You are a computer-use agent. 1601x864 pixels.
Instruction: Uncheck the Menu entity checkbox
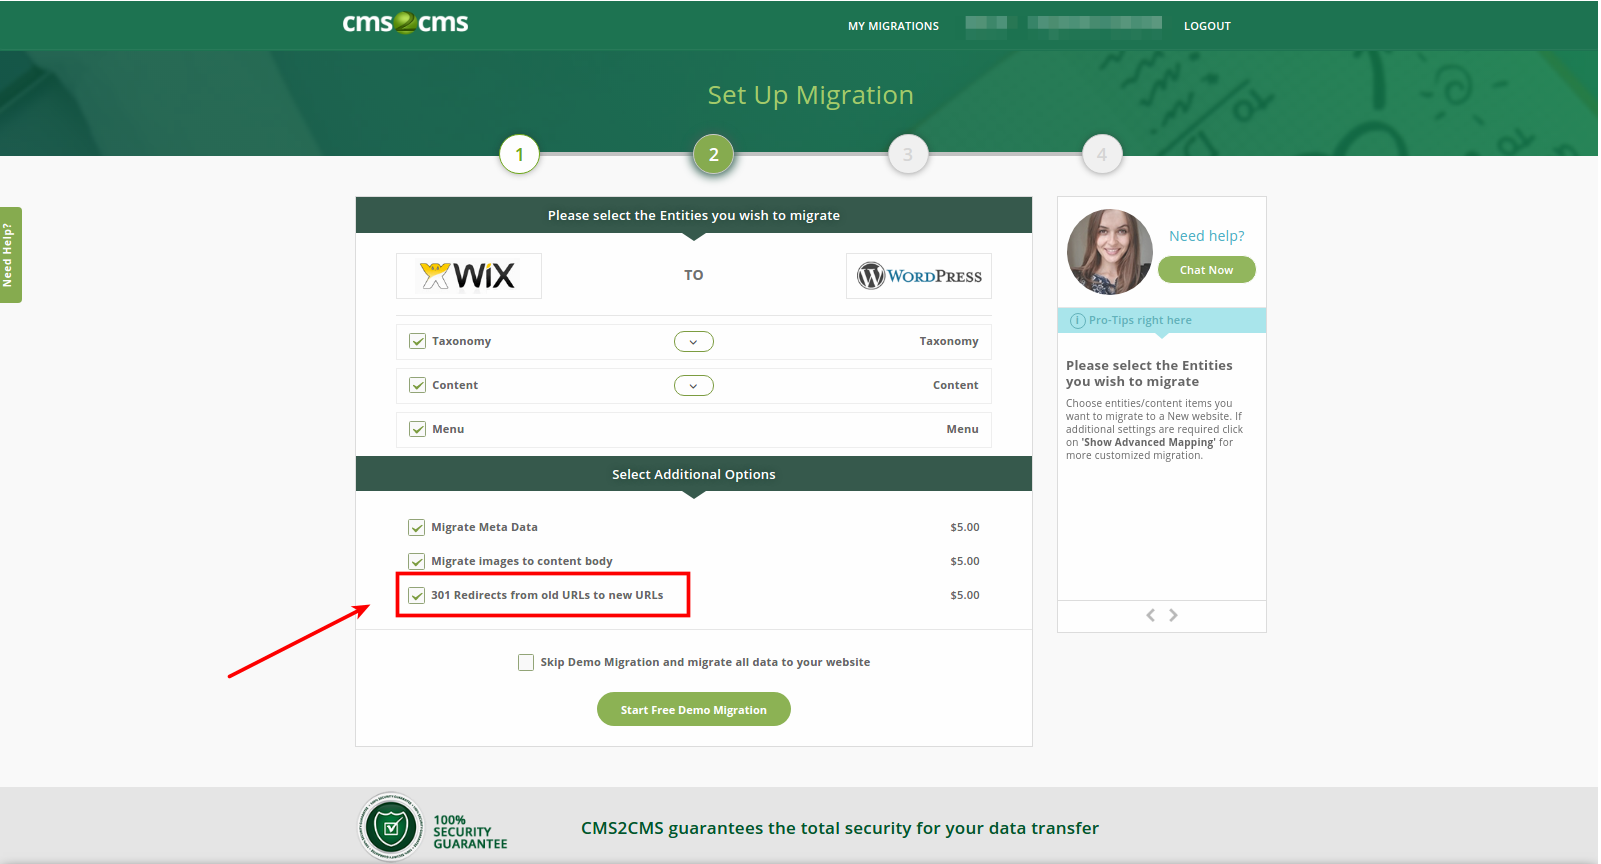point(417,430)
